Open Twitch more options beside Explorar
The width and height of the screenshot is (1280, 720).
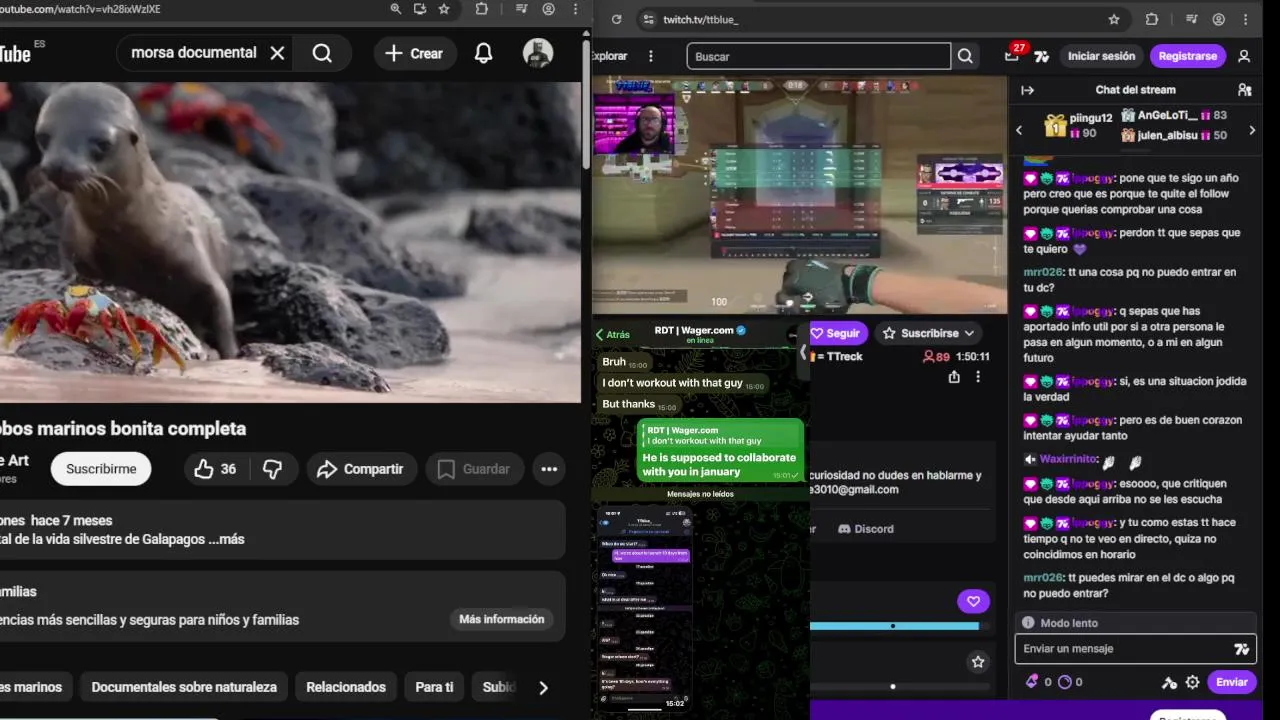(651, 56)
